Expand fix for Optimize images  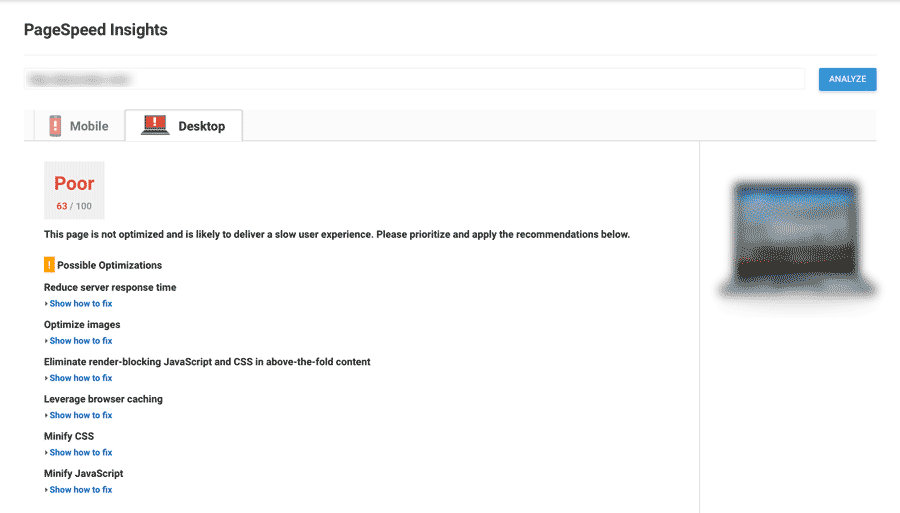(79, 341)
